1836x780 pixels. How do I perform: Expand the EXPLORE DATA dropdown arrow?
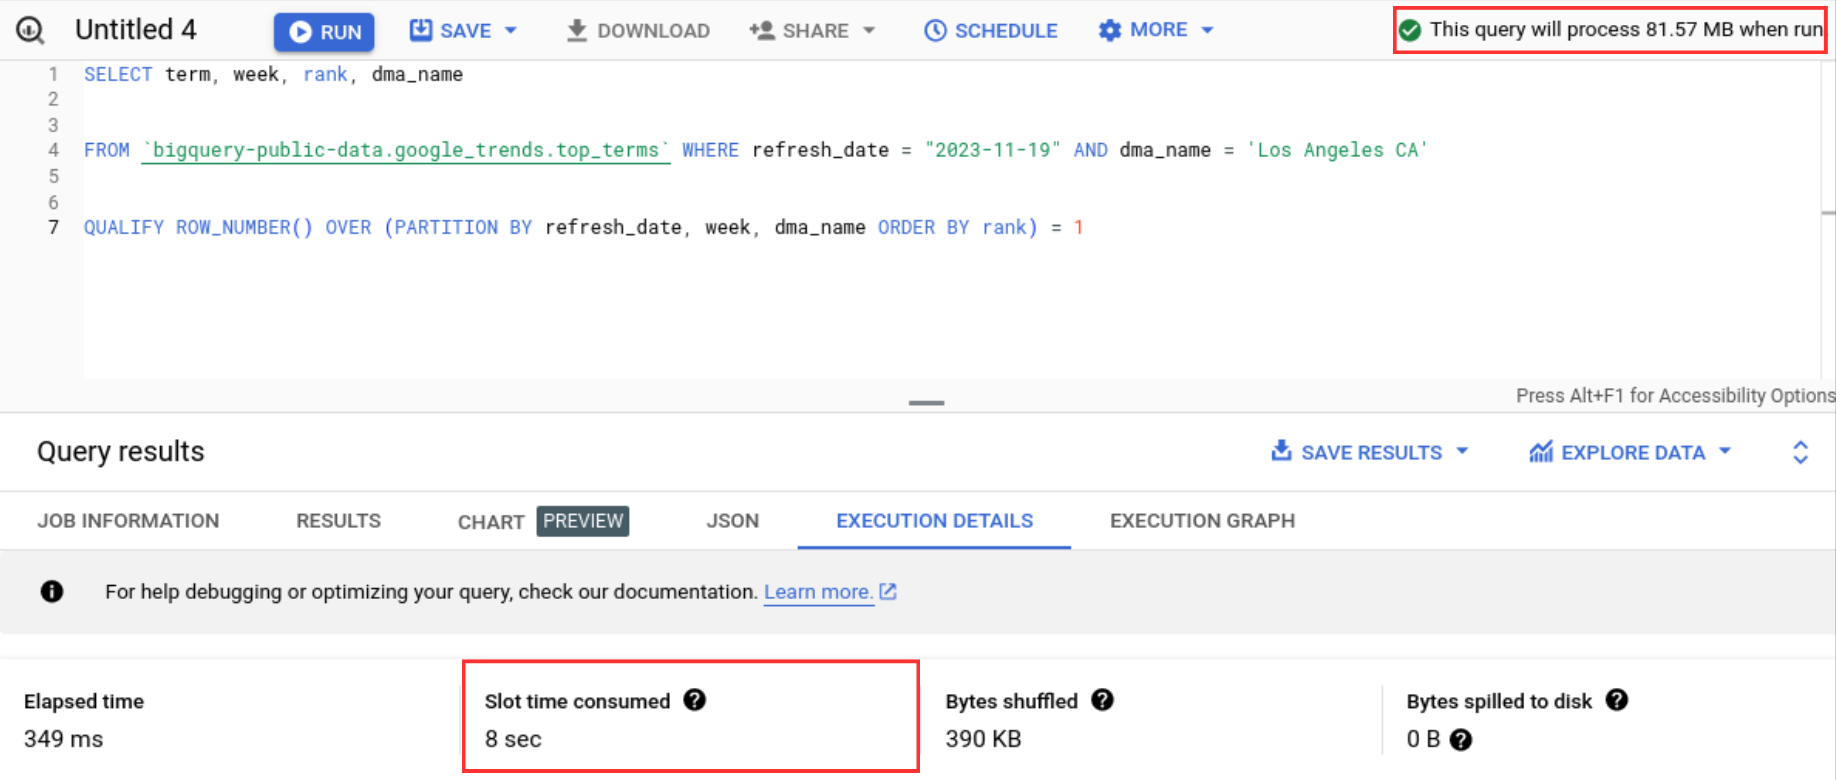point(1725,452)
